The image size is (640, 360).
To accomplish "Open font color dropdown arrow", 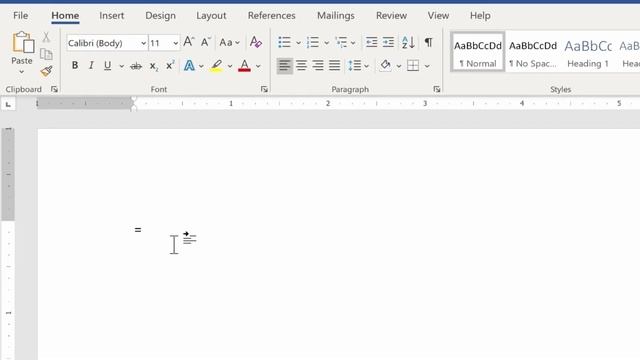I will click(258, 66).
